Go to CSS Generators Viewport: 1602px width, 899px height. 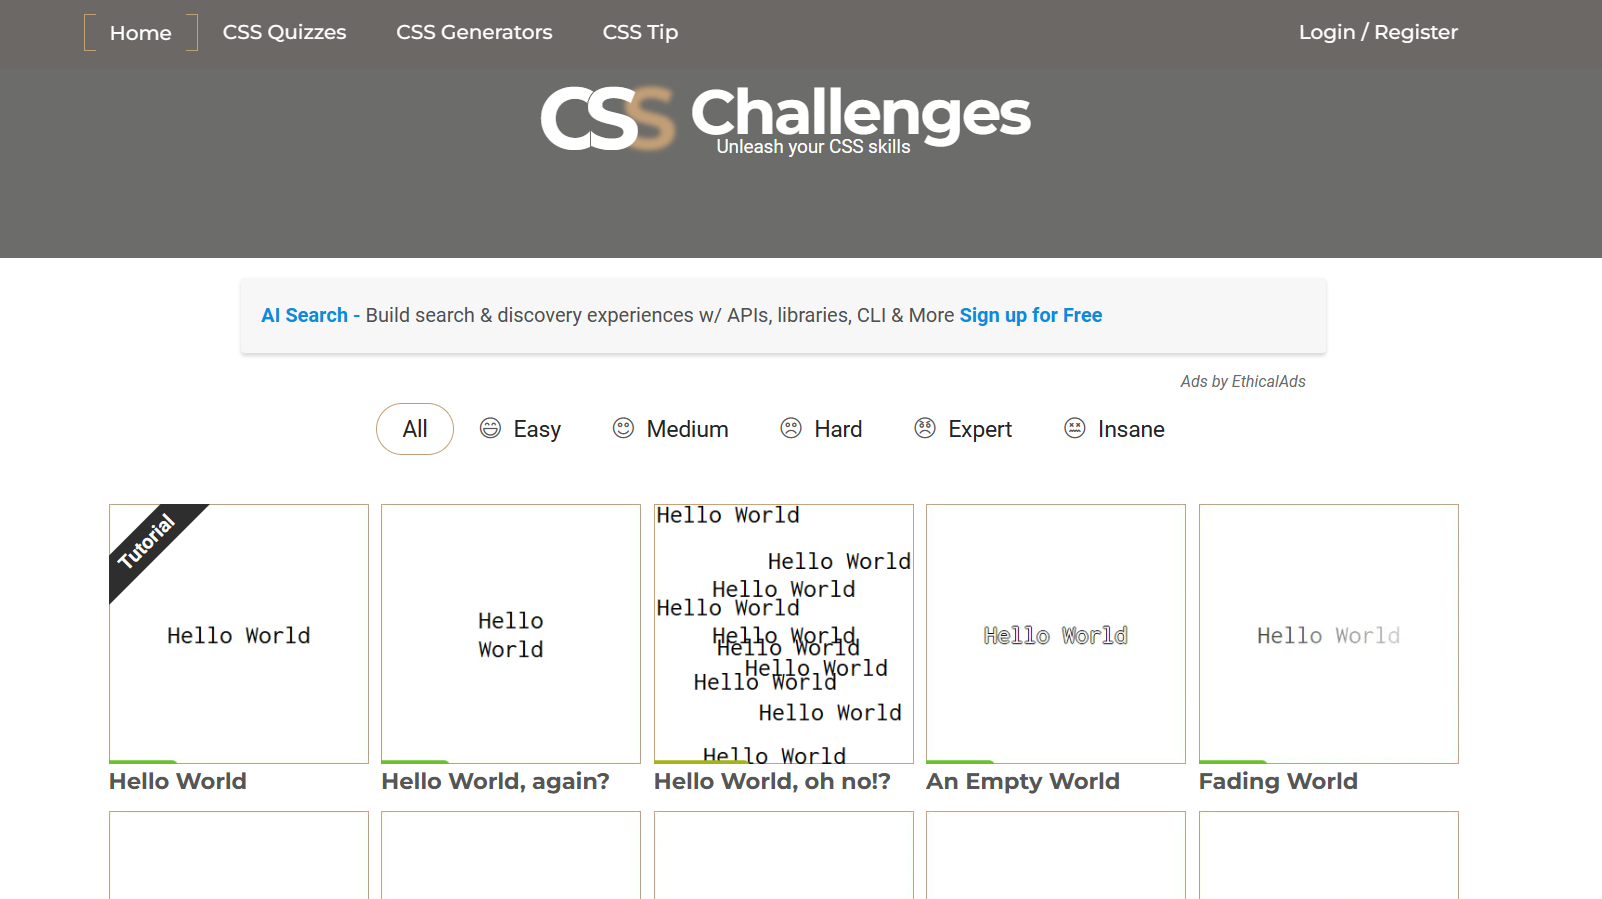click(474, 33)
